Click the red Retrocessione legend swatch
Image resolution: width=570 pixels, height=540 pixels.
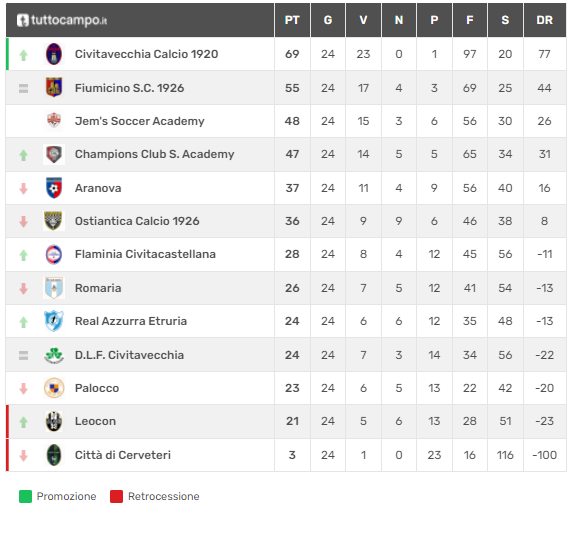tap(116, 496)
